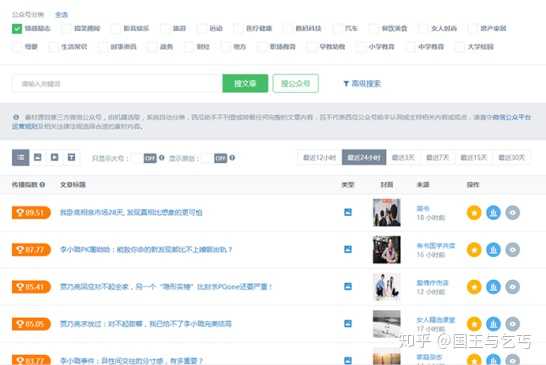Screen dimensions: 546x365
Task: Click the green 搜文章 button
Action: [x=245, y=84]
